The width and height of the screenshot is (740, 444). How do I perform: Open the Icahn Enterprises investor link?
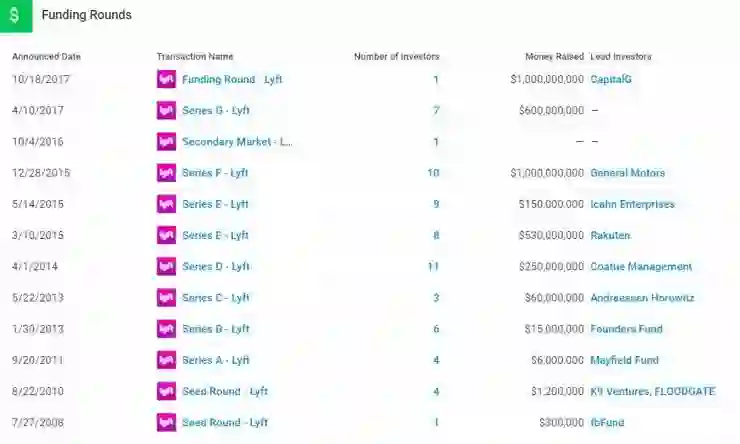pos(632,204)
